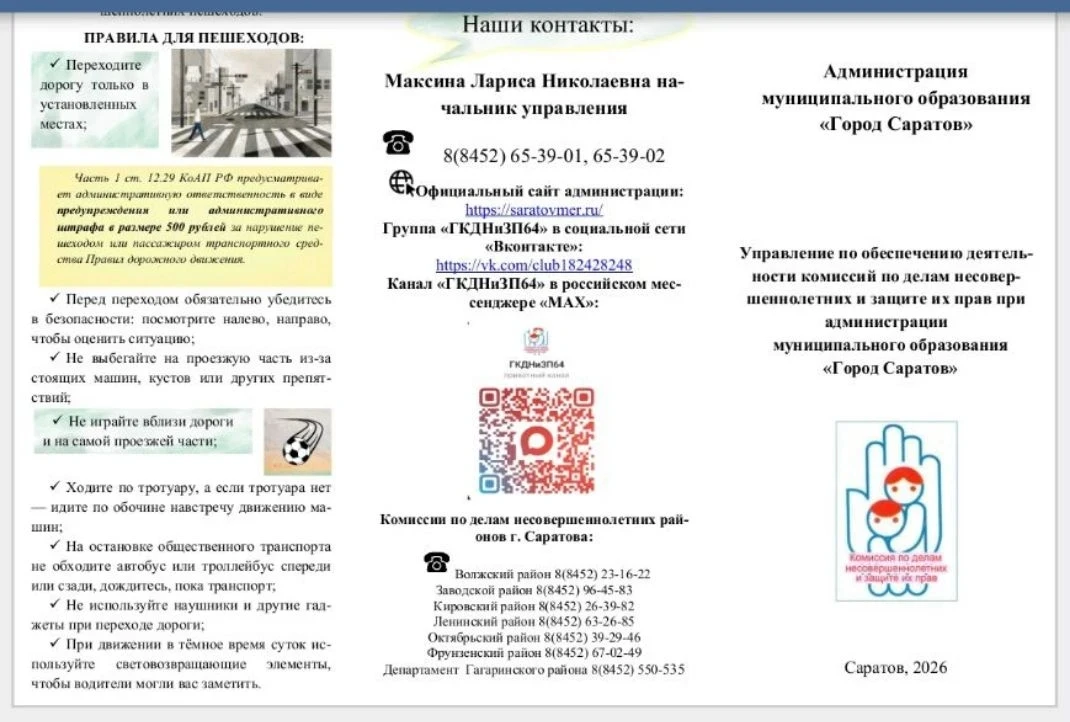
Task: Click the rule "Не выбегайте на проезжую часть"
Action: [181, 377]
